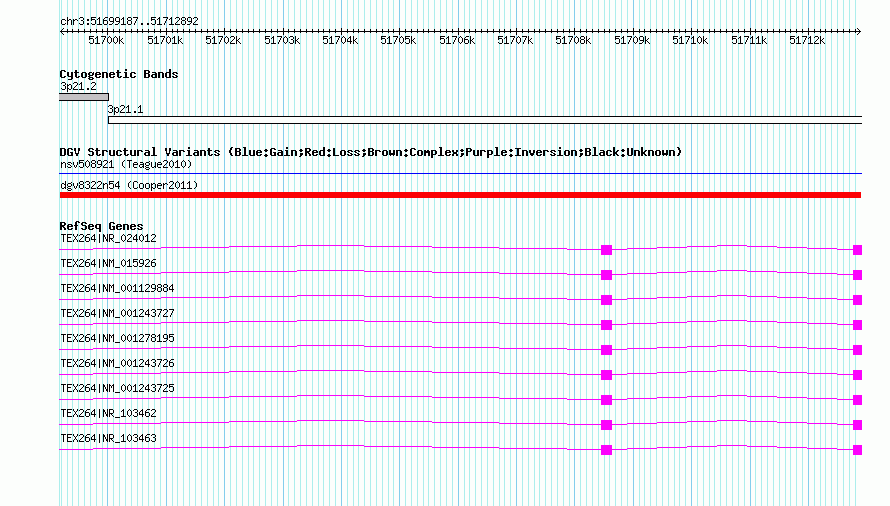The image size is (890, 506).
Task: Click the middle exon box of NM_001243725
Action: tap(607, 400)
